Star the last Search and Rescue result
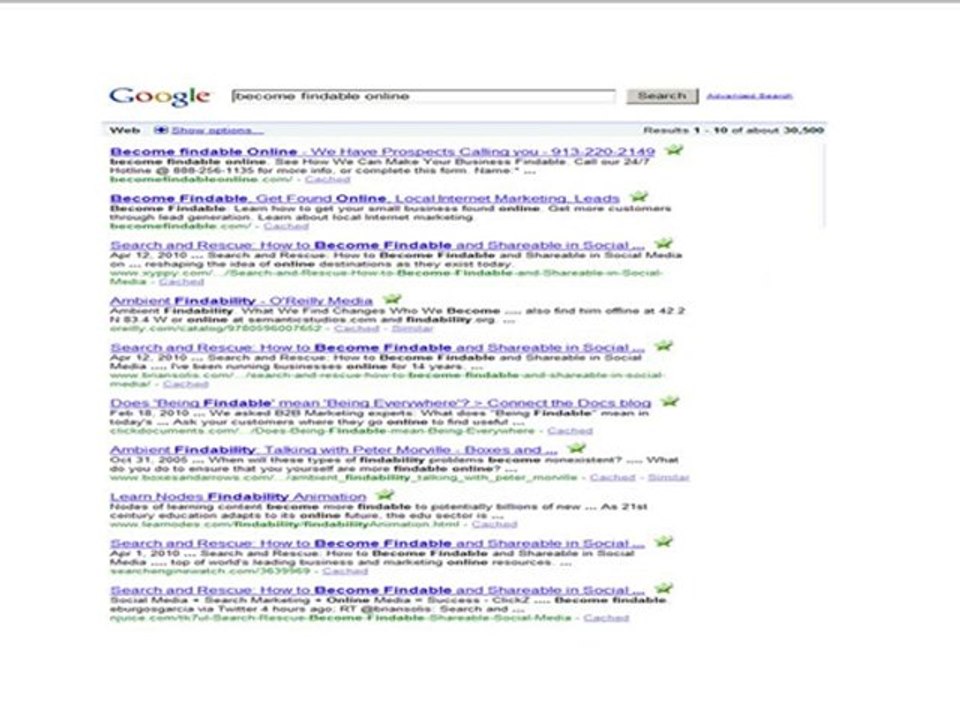The image size is (960, 720). point(664,588)
